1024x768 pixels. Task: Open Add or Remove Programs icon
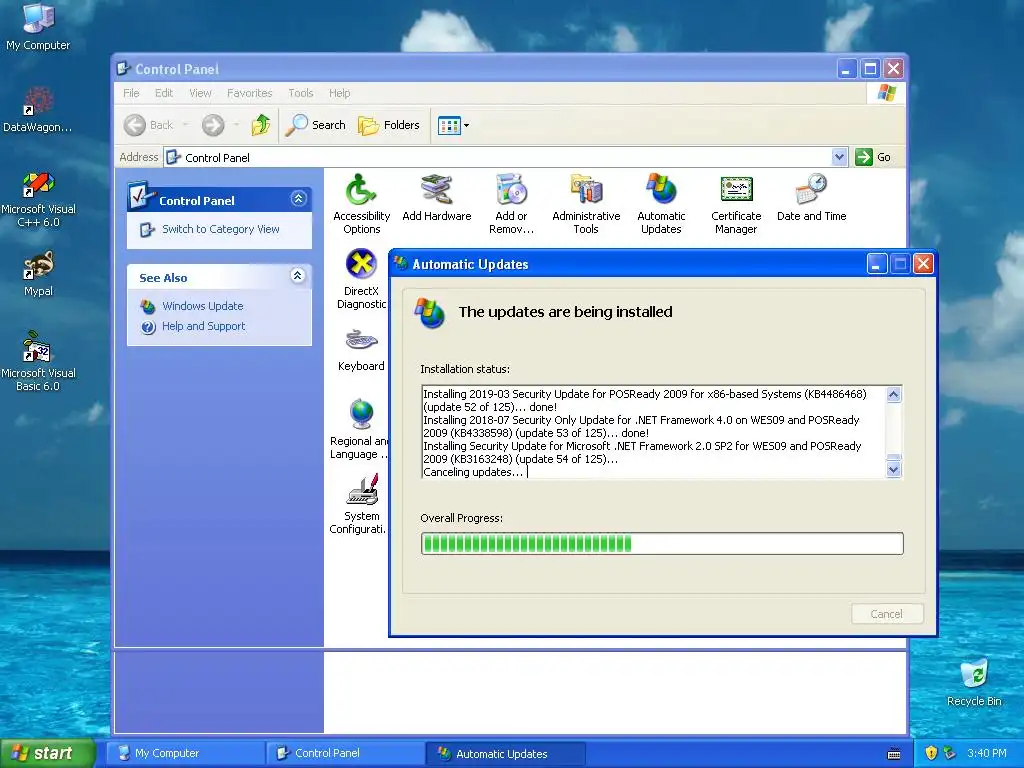[511, 203]
